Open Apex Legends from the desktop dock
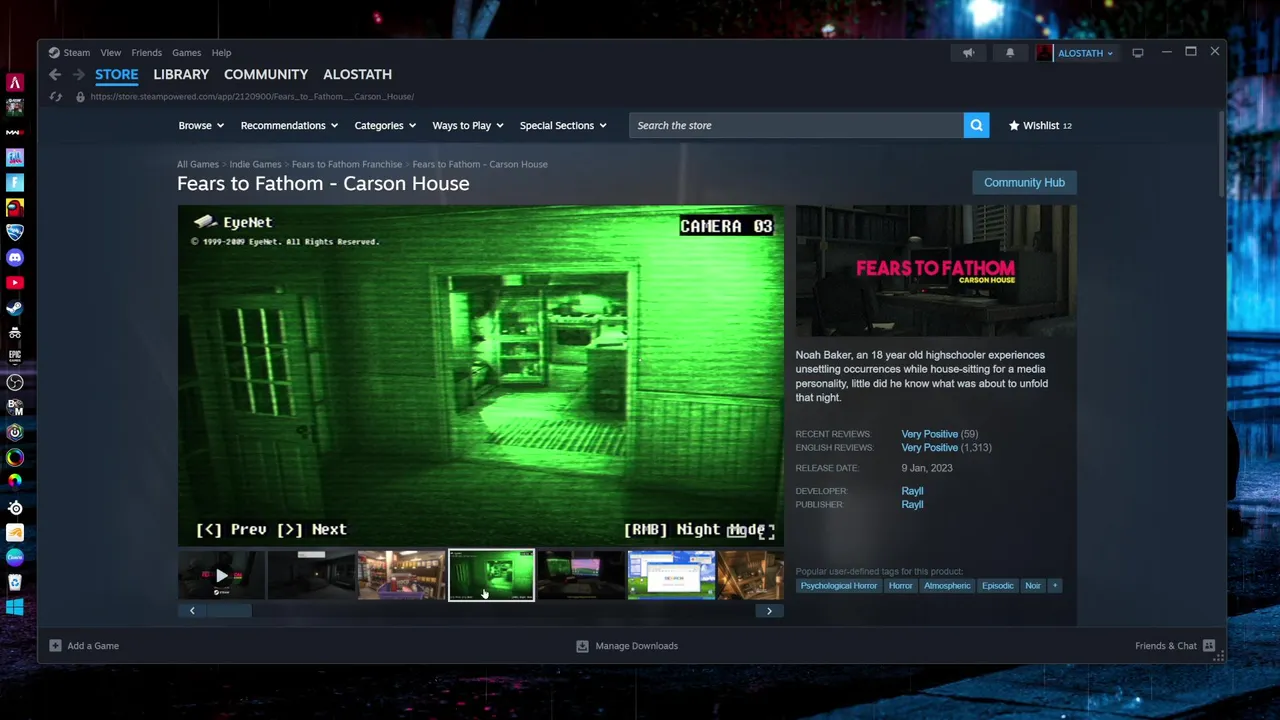The width and height of the screenshot is (1280, 720). (15, 83)
